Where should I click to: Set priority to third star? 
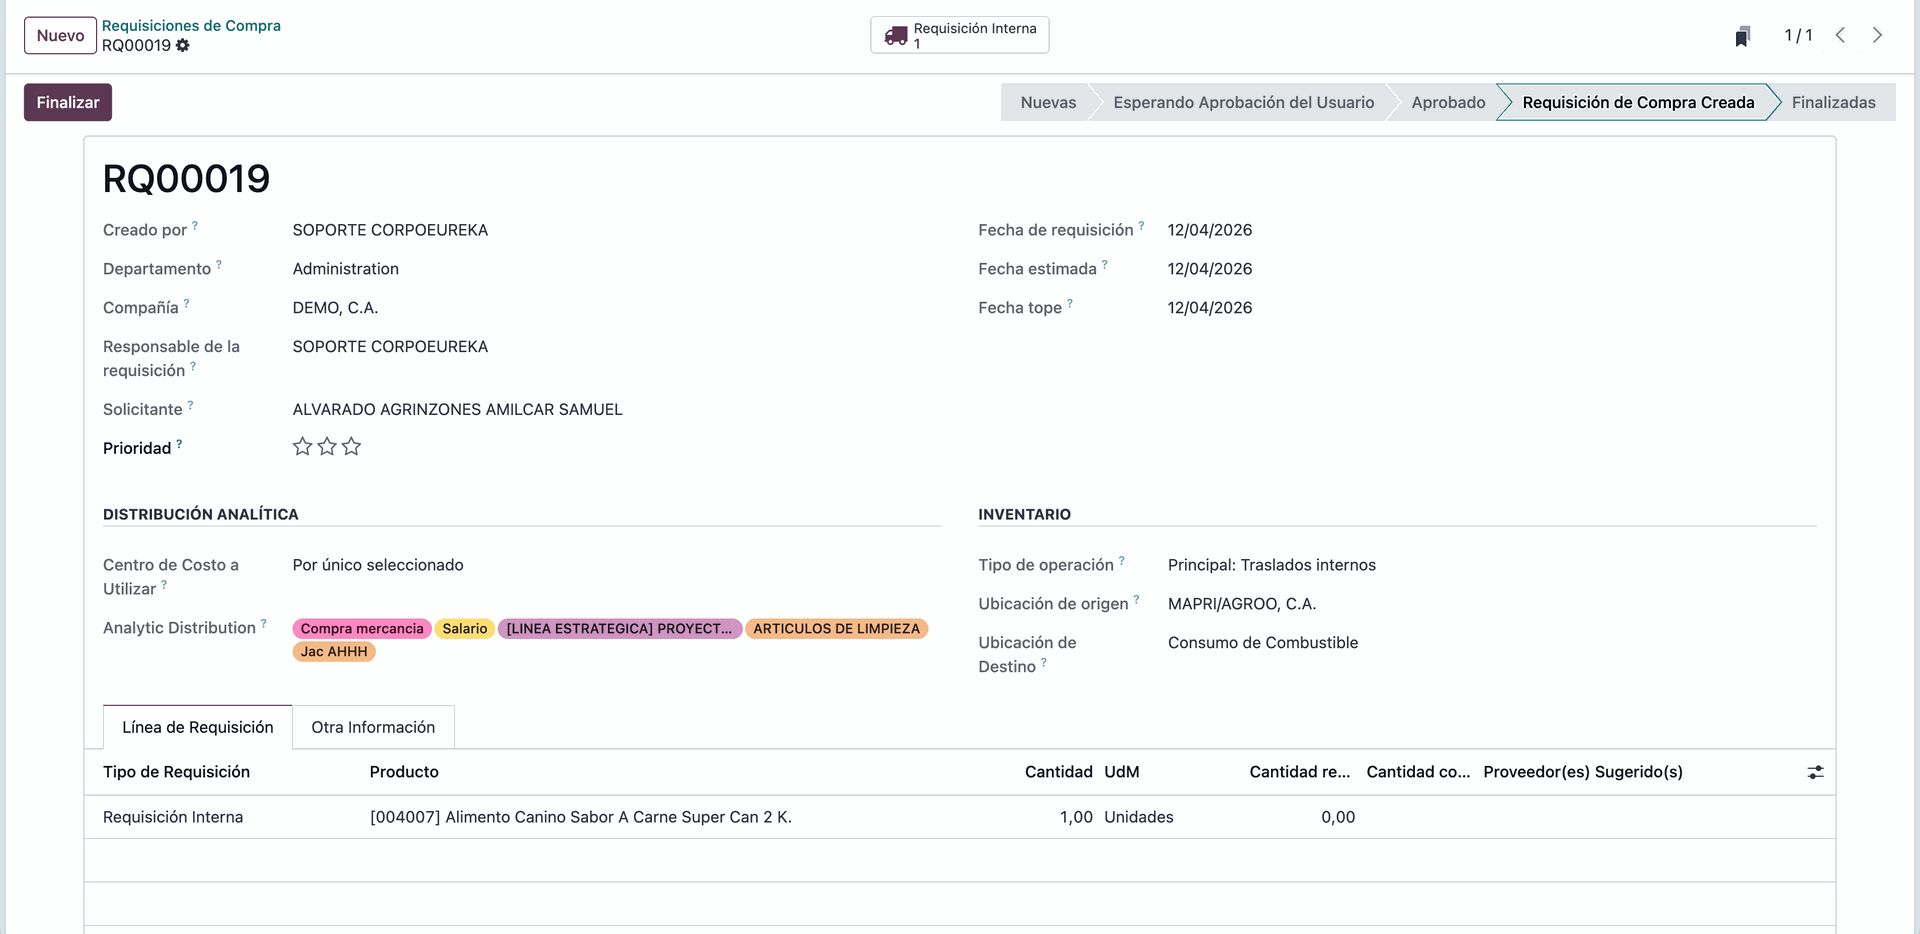(x=351, y=447)
